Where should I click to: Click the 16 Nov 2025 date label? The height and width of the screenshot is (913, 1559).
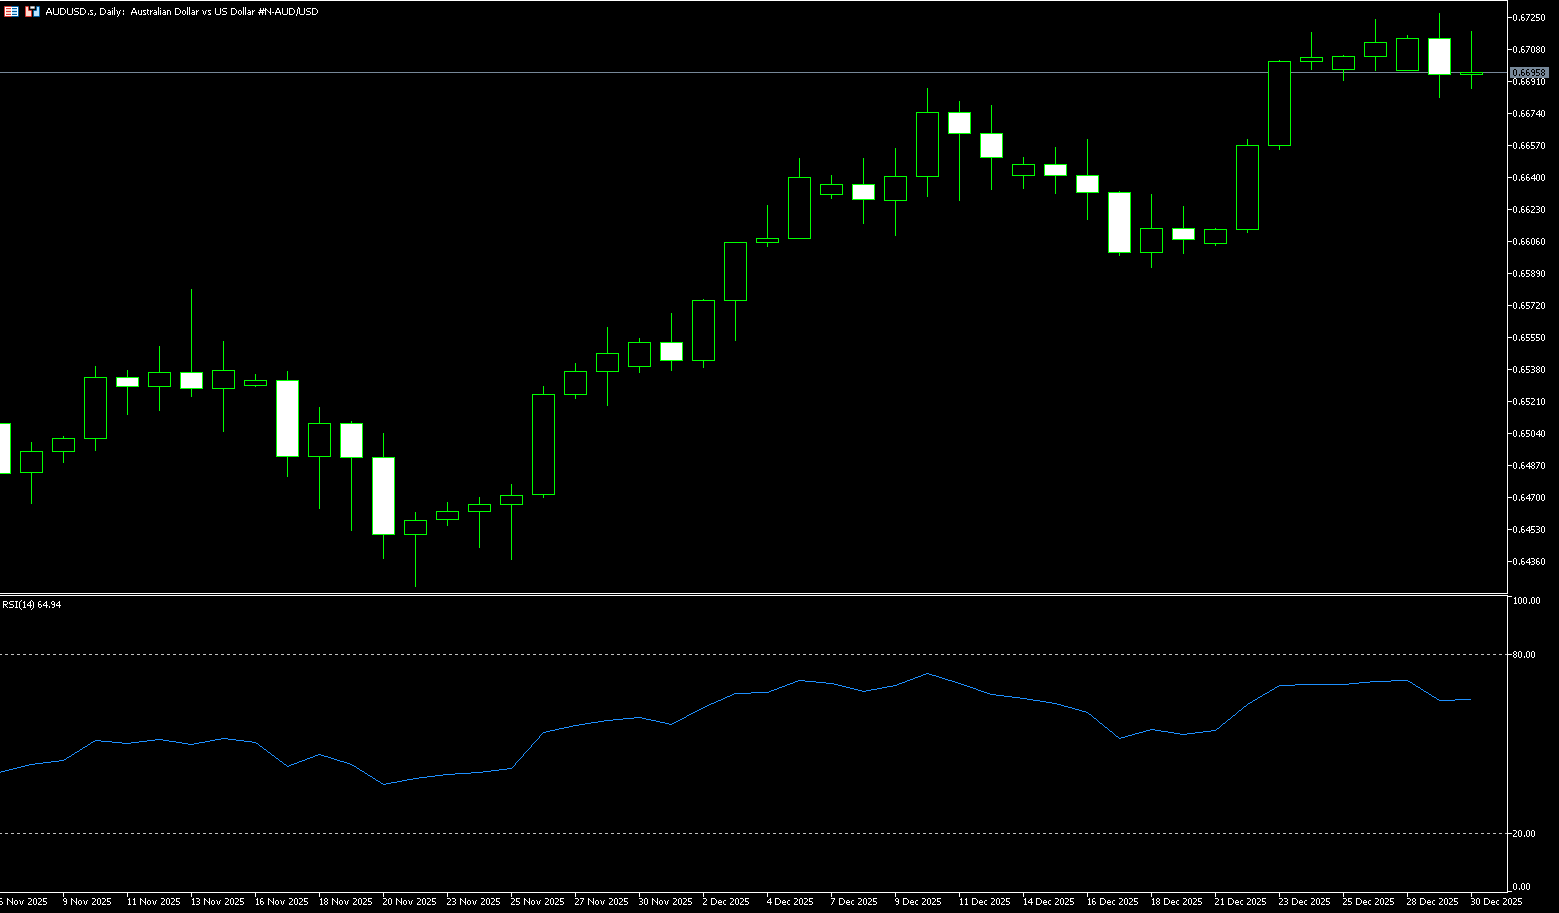(282, 902)
